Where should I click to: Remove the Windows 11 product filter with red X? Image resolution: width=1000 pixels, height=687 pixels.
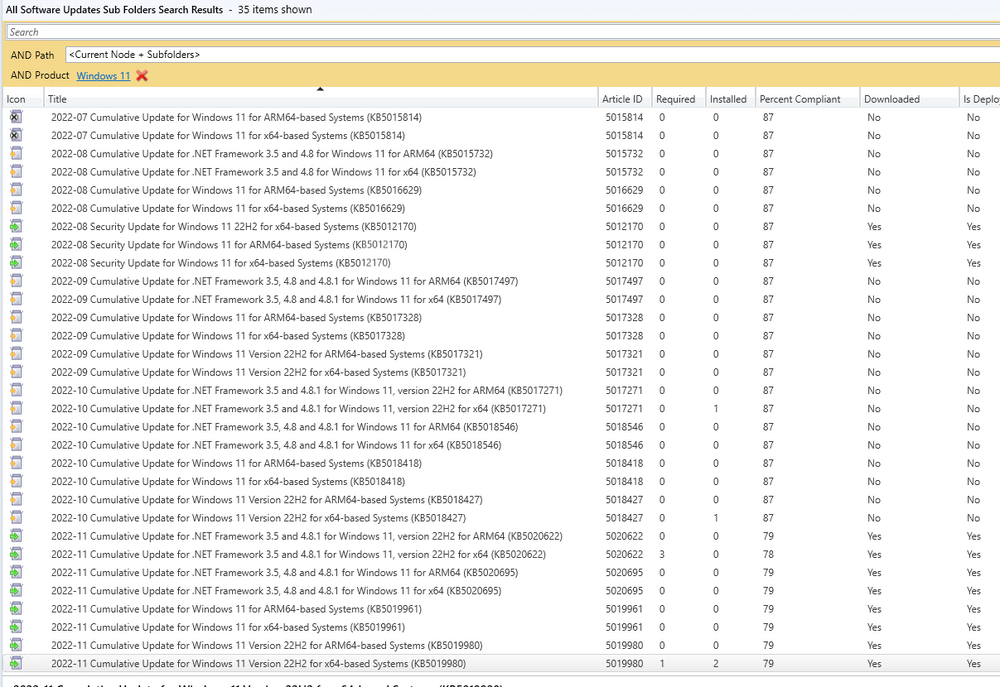click(x=142, y=75)
